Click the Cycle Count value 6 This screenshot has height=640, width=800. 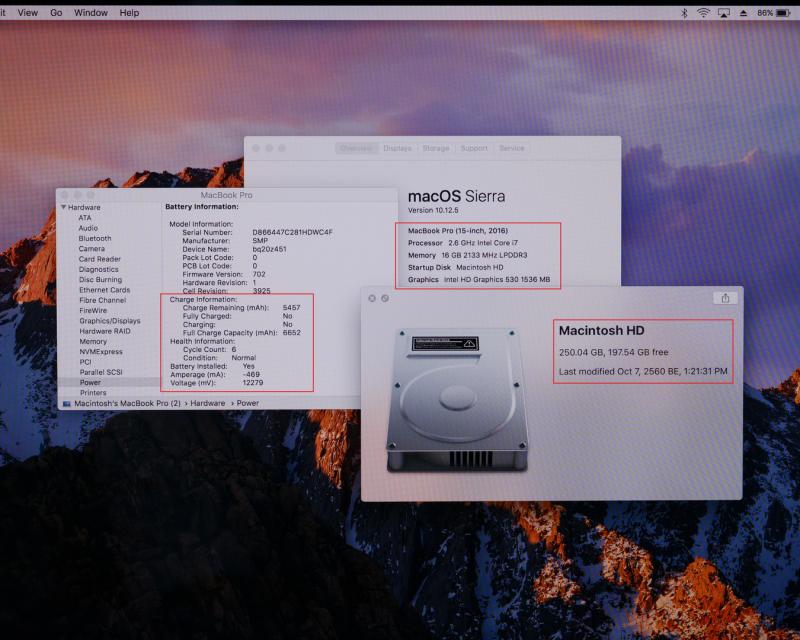234,350
